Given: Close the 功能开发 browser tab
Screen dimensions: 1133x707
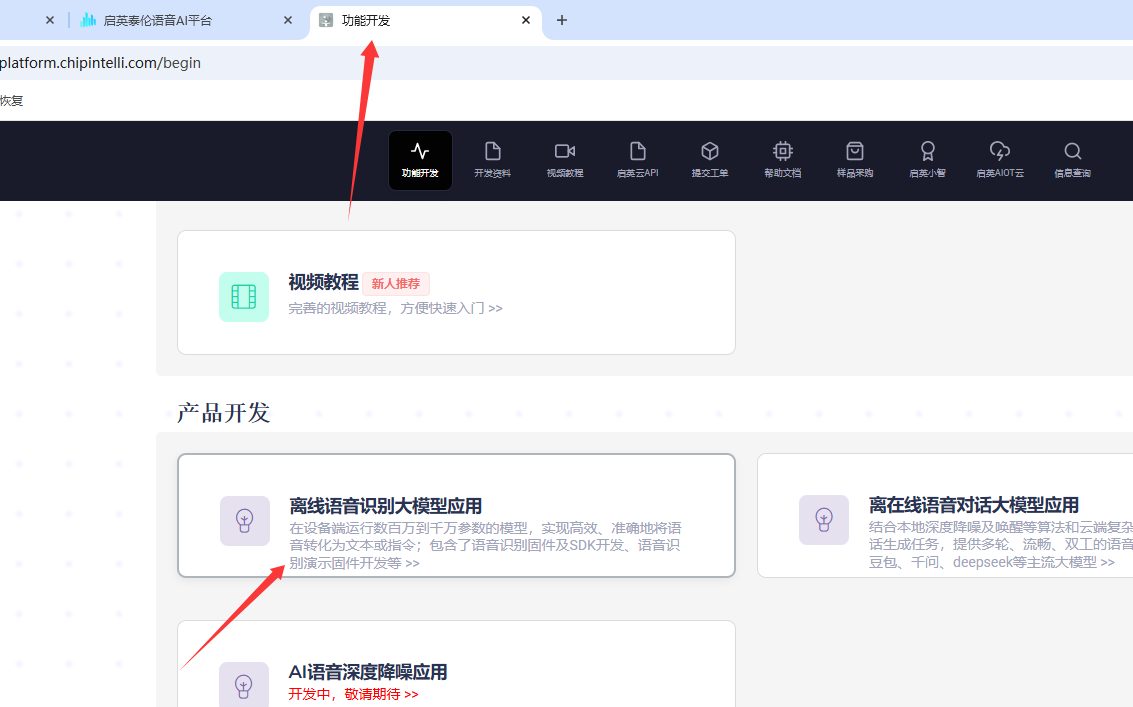Looking at the screenshot, I should tap(526, 20).
